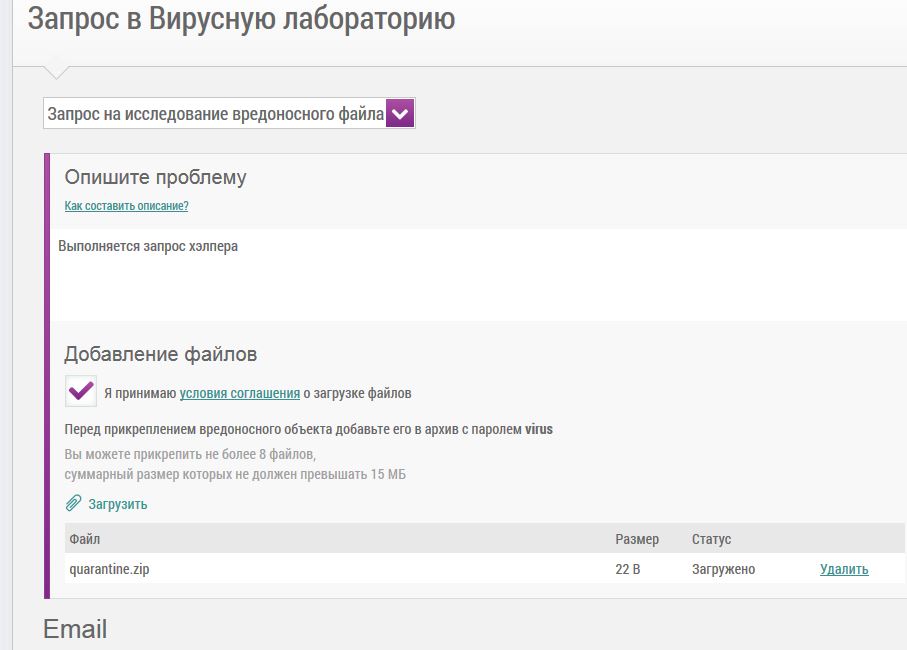This screenshot has height=650, width=907.
Task: Click the "Опишите проблему" section heading
Action: click(155, 178)
